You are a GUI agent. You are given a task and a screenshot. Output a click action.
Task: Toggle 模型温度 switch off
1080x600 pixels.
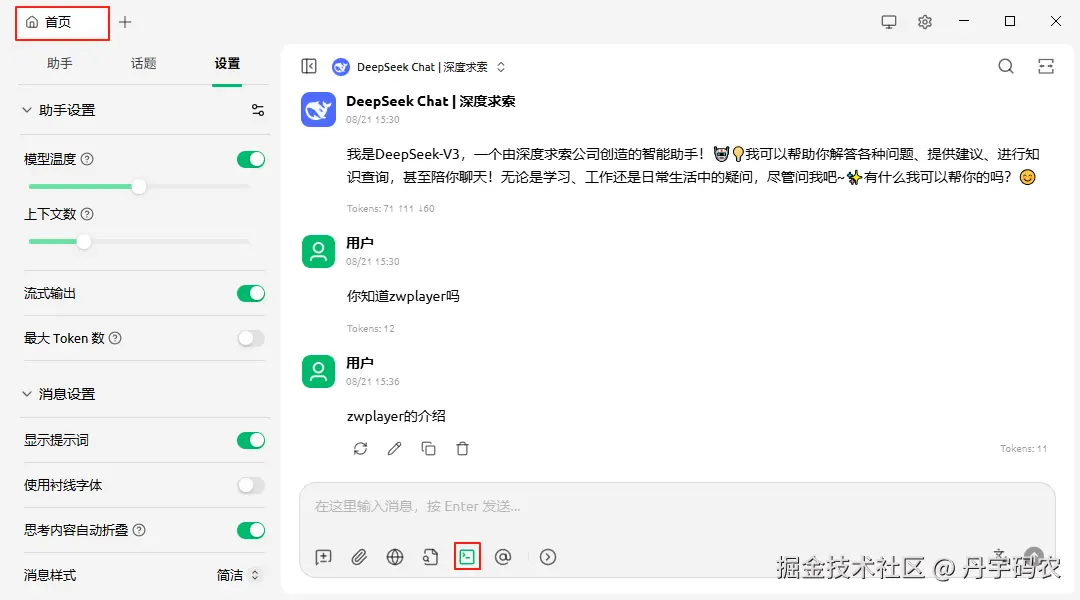(250, 158)
